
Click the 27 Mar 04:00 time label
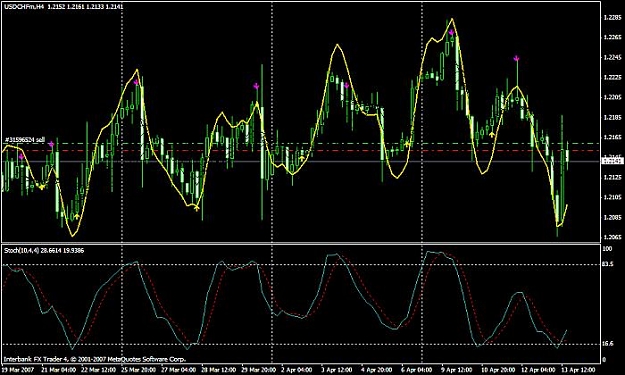coord(179,369)
